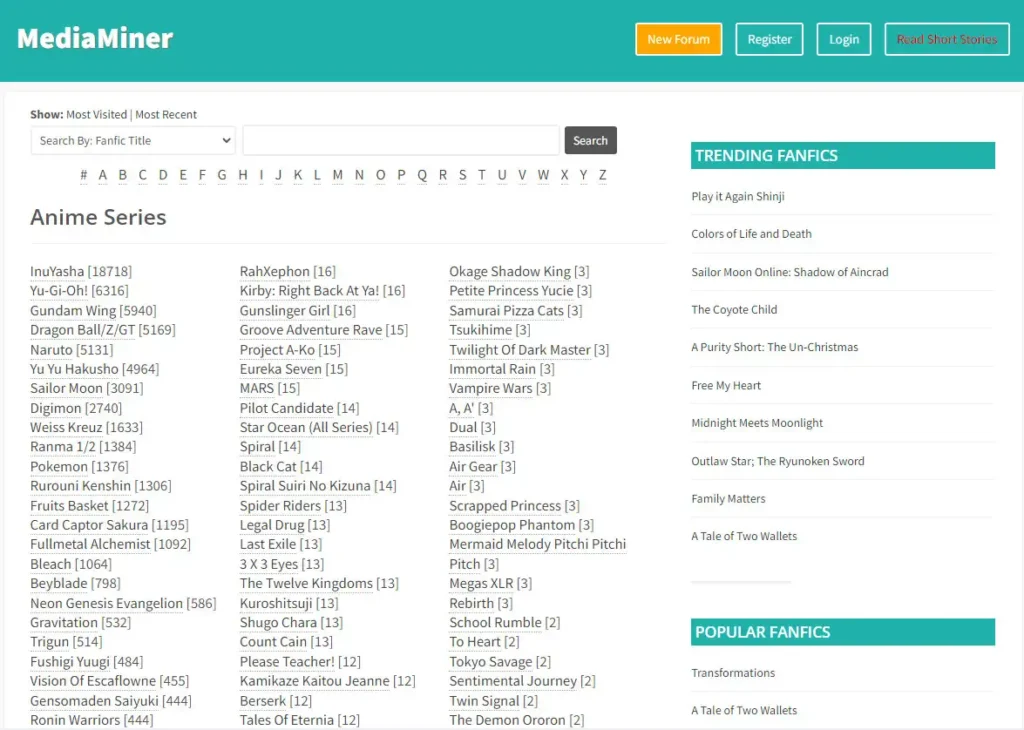The width and height of the screenshot is (1024, 730).
Task: Open the Naruto series link
Action: click(51, 350)
